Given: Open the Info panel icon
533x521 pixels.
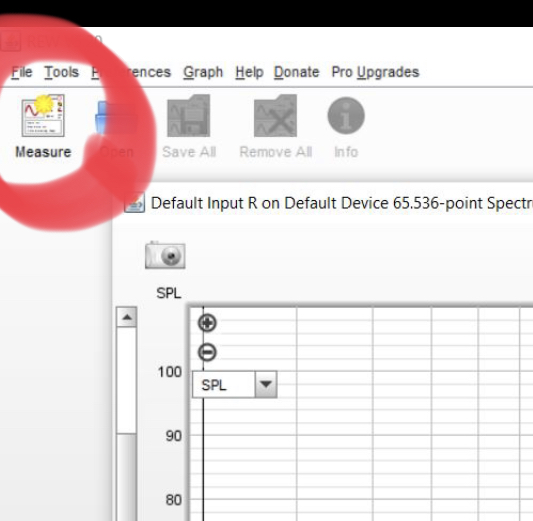Looking at the screenshot, I should (x=346, y=116).
